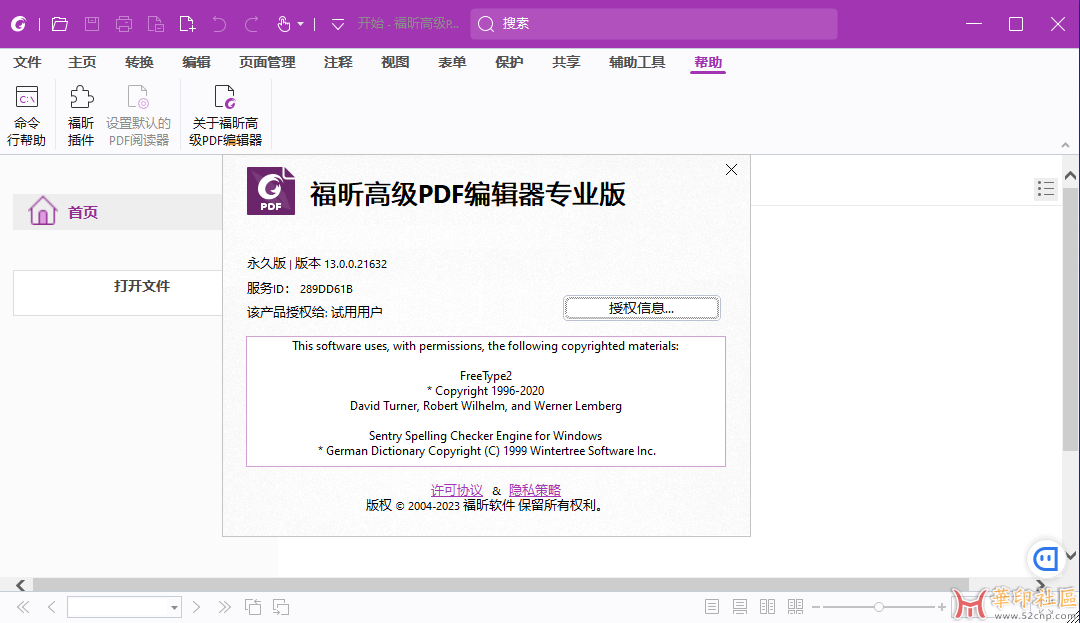Collapse the ribbon with the small chevron

pos(1066,145)
